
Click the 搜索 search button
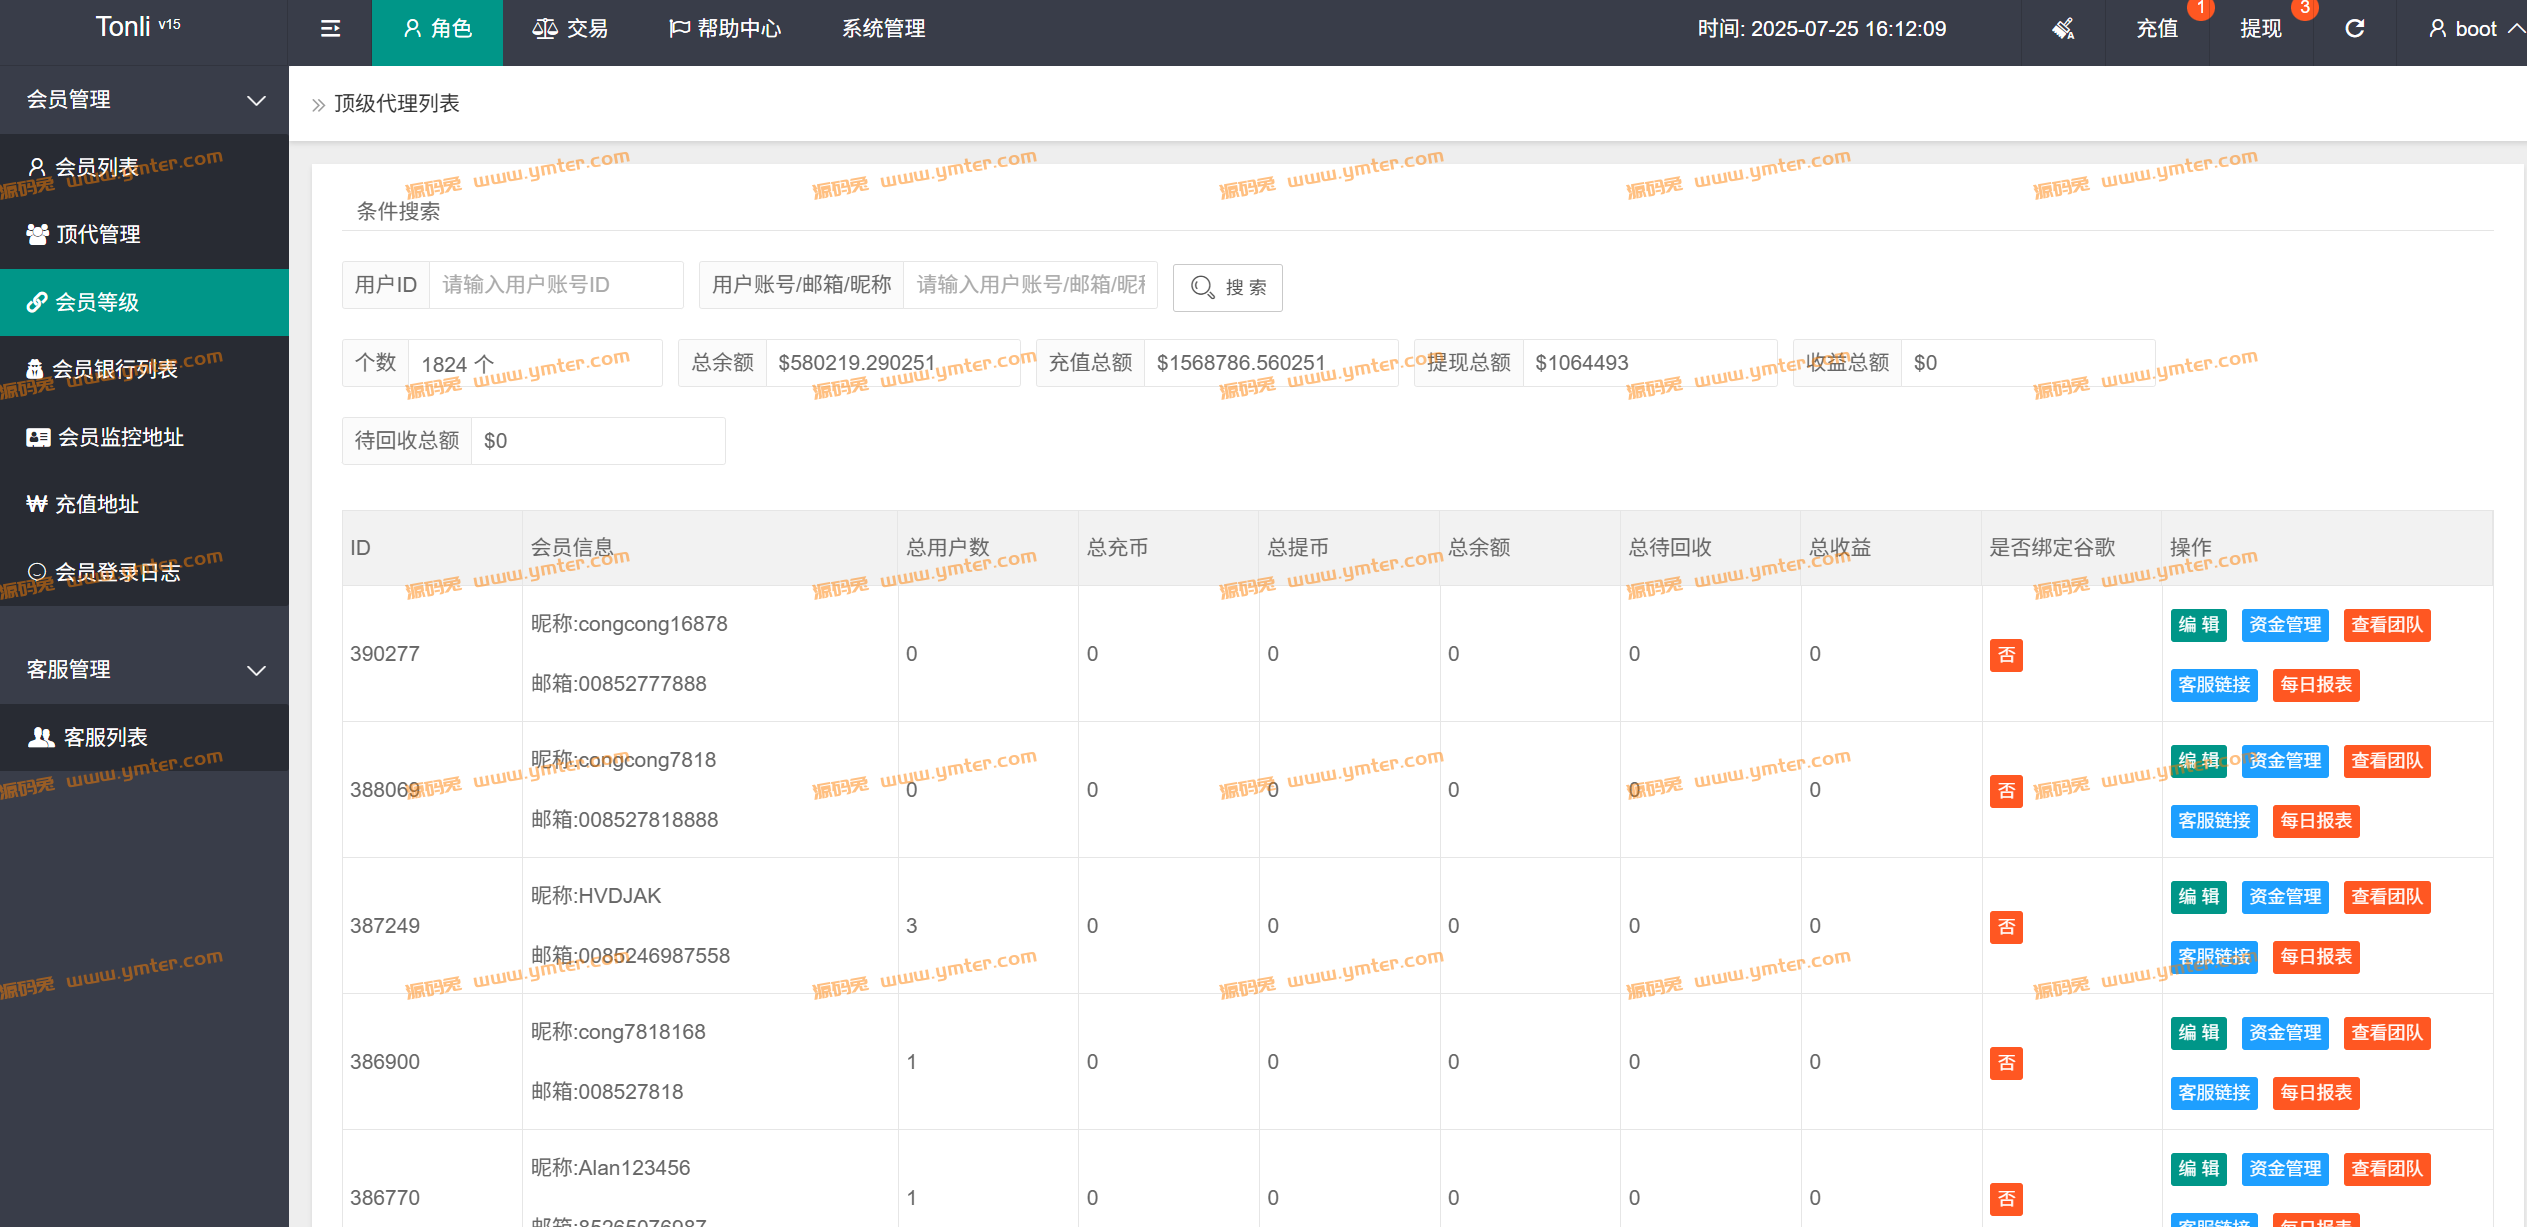(x=1227, y=288)
